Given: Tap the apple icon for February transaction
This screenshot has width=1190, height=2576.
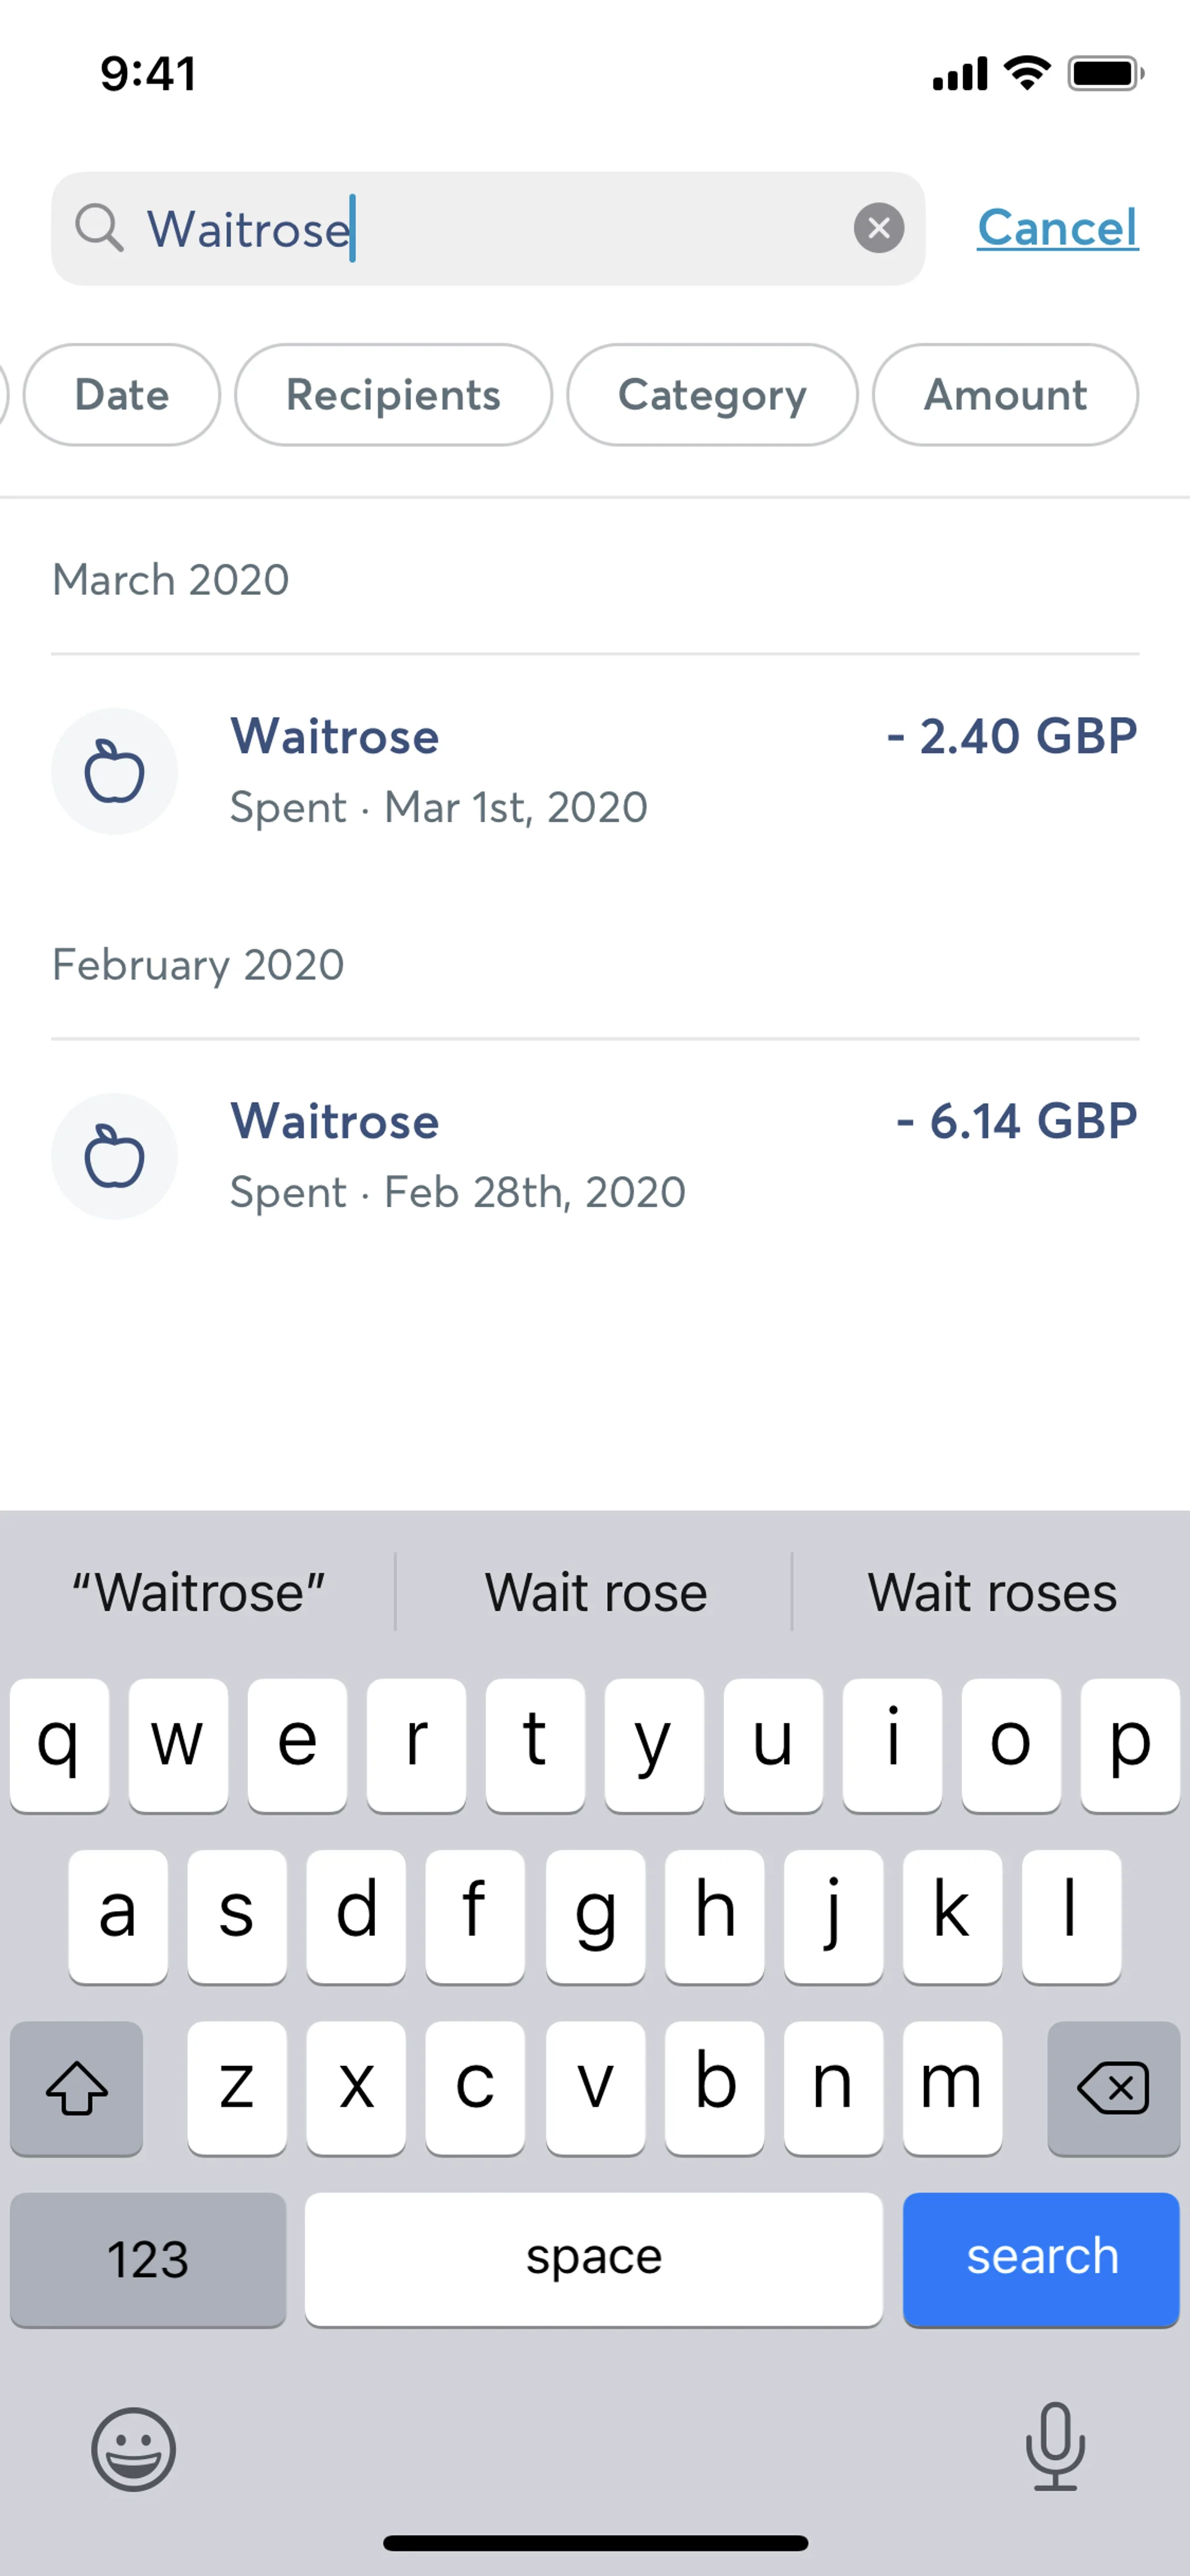Looking at the screenshot, I should (114, 1156).
